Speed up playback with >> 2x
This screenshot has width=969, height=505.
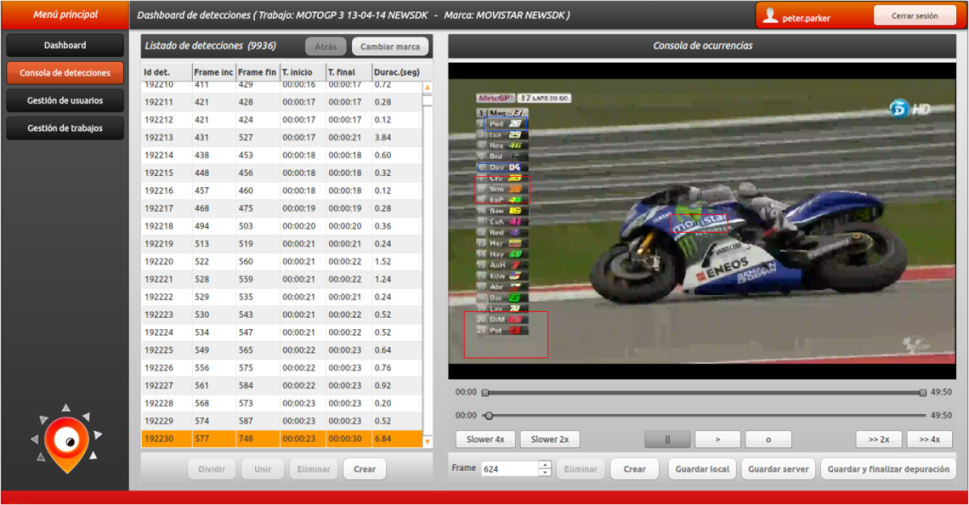coord(879,440)
